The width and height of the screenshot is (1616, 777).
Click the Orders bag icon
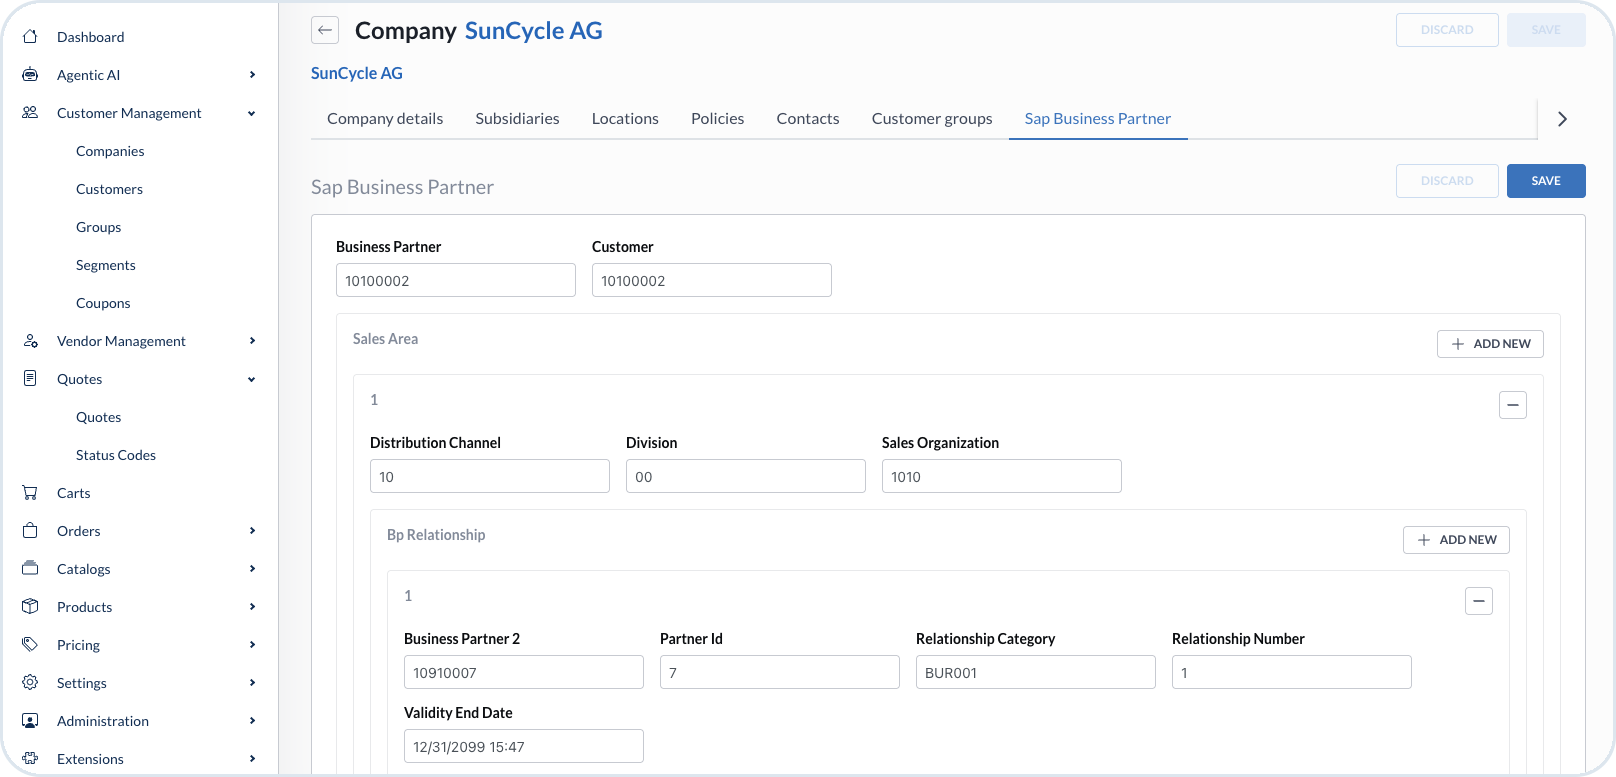pyautogui.click(x=30, y=531)
